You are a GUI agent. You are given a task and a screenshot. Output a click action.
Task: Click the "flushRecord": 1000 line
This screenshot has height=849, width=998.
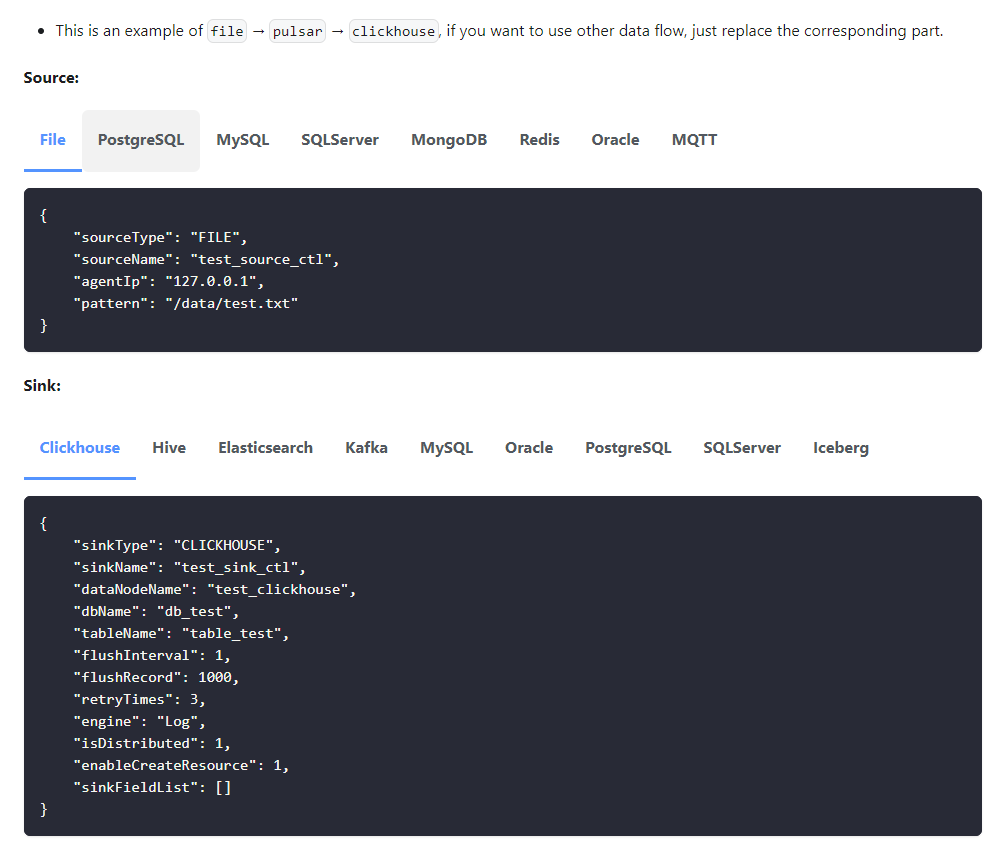coord(156,678)
